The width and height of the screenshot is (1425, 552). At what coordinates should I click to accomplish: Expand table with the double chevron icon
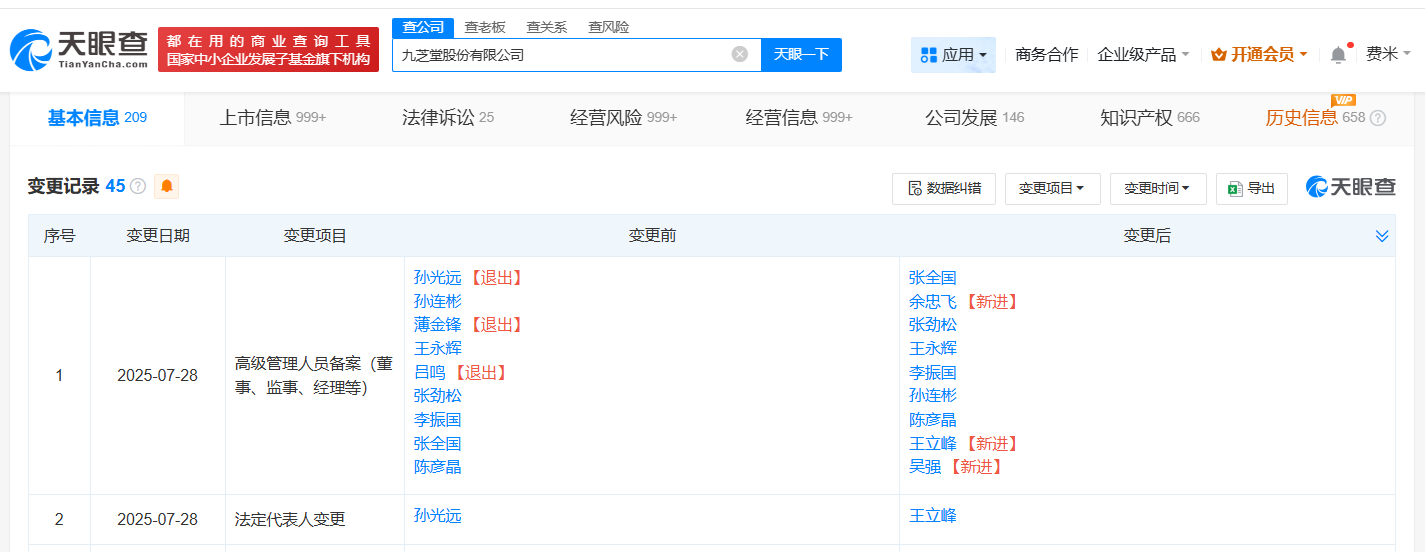click(x=1382, y=236)
